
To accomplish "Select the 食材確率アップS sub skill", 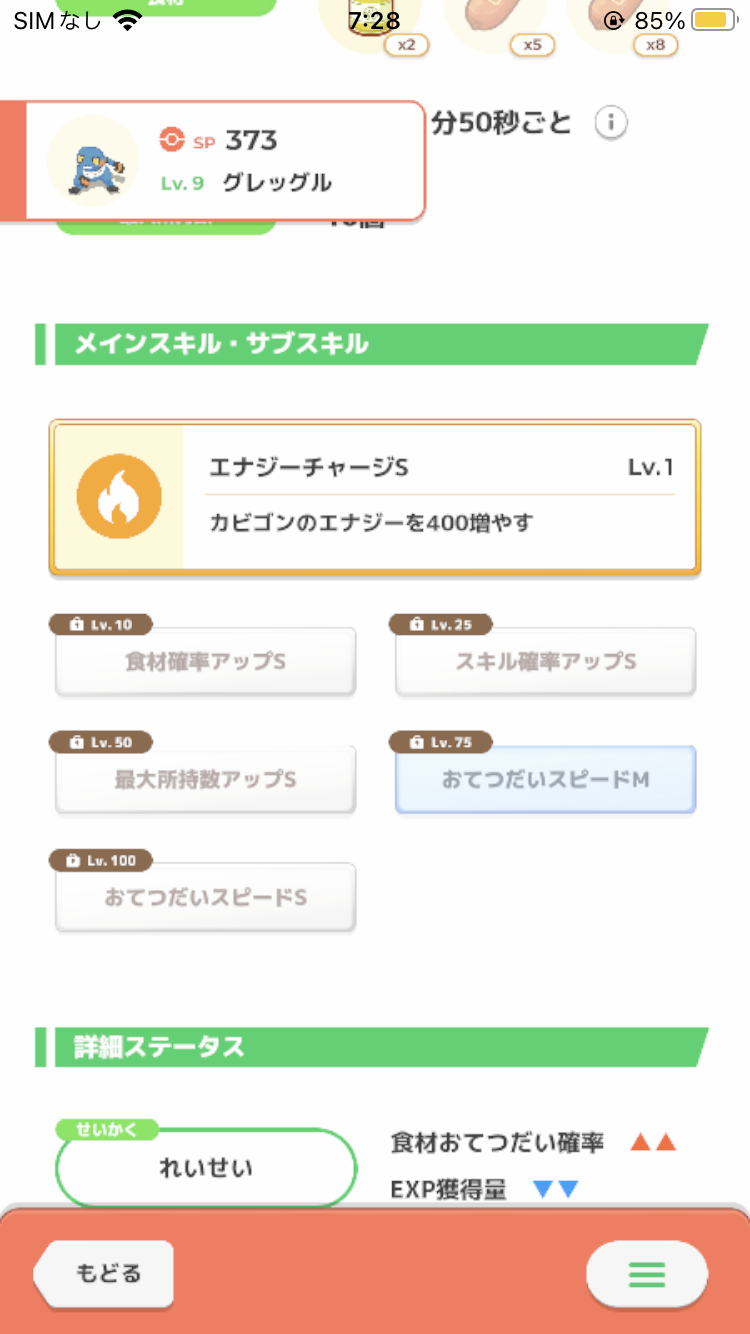I will coord(205,661).
